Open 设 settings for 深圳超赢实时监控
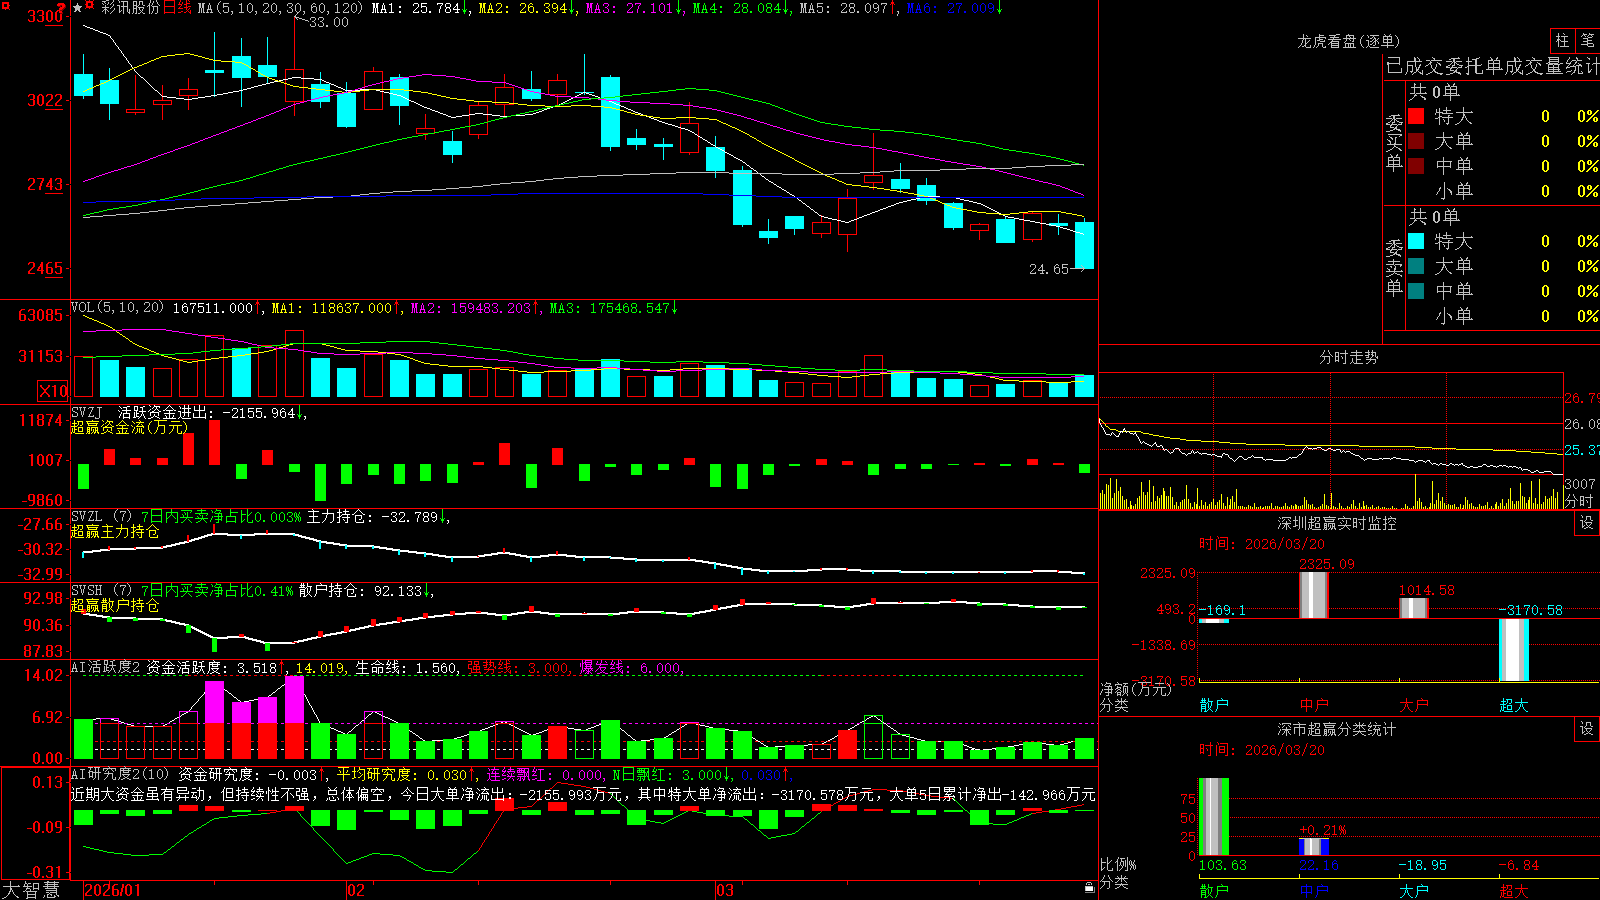The width and height of the screenshot is (1600, 900). click(x=1587, y=523)
